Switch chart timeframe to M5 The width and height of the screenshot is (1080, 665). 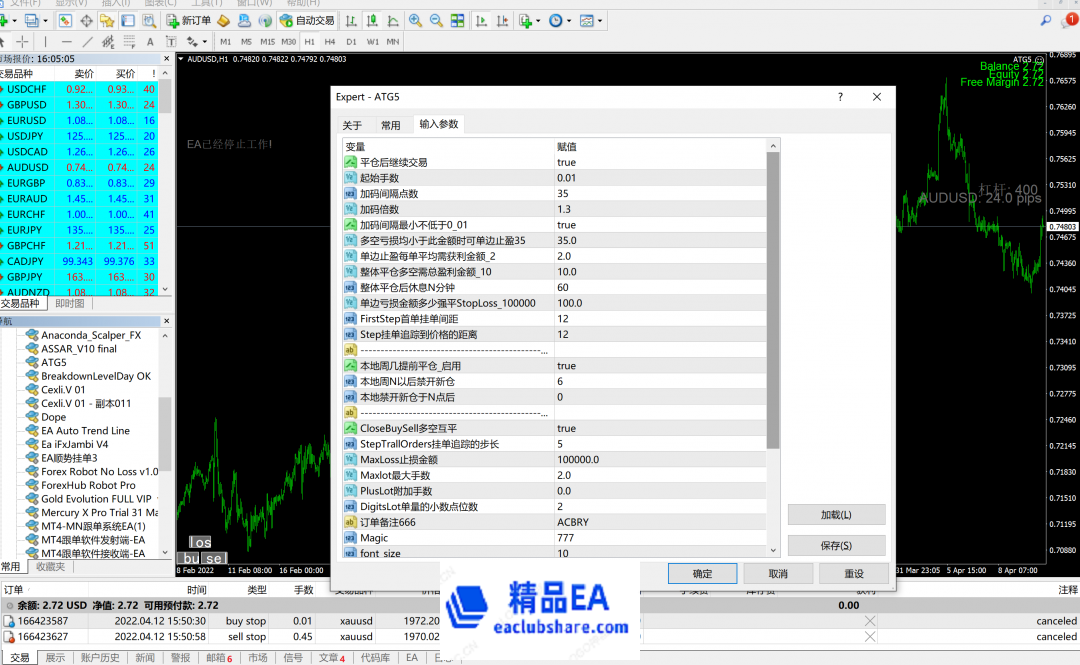point(245,41)
